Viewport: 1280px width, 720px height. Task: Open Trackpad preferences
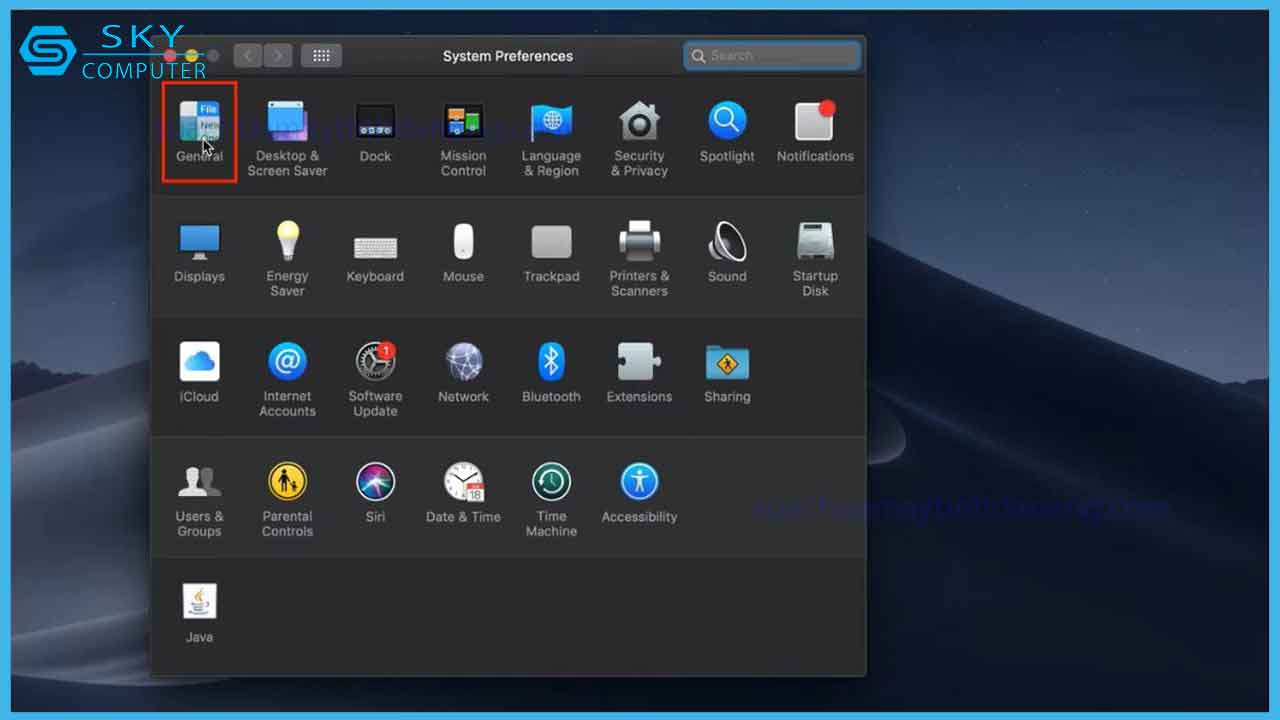(x=551, y=252)
